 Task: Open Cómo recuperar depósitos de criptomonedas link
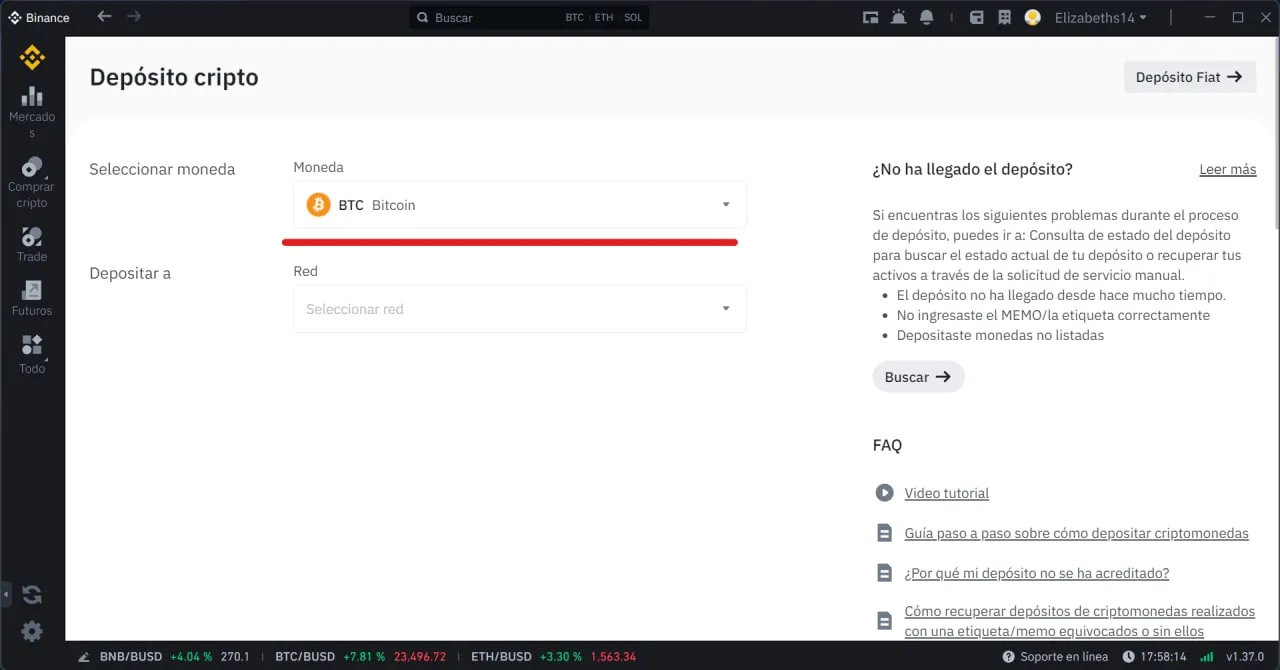pos(1079,621)
